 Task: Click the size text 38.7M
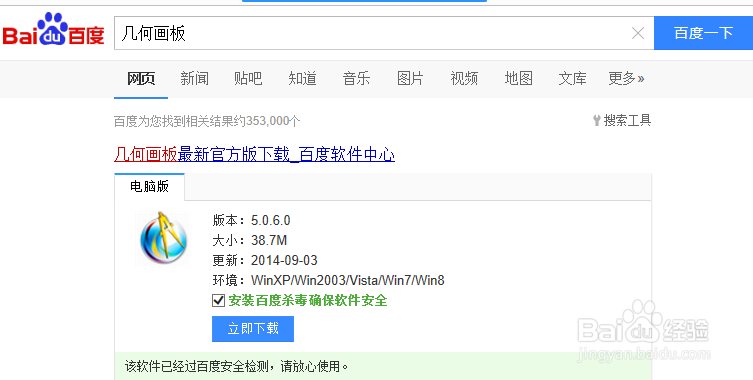269,240
